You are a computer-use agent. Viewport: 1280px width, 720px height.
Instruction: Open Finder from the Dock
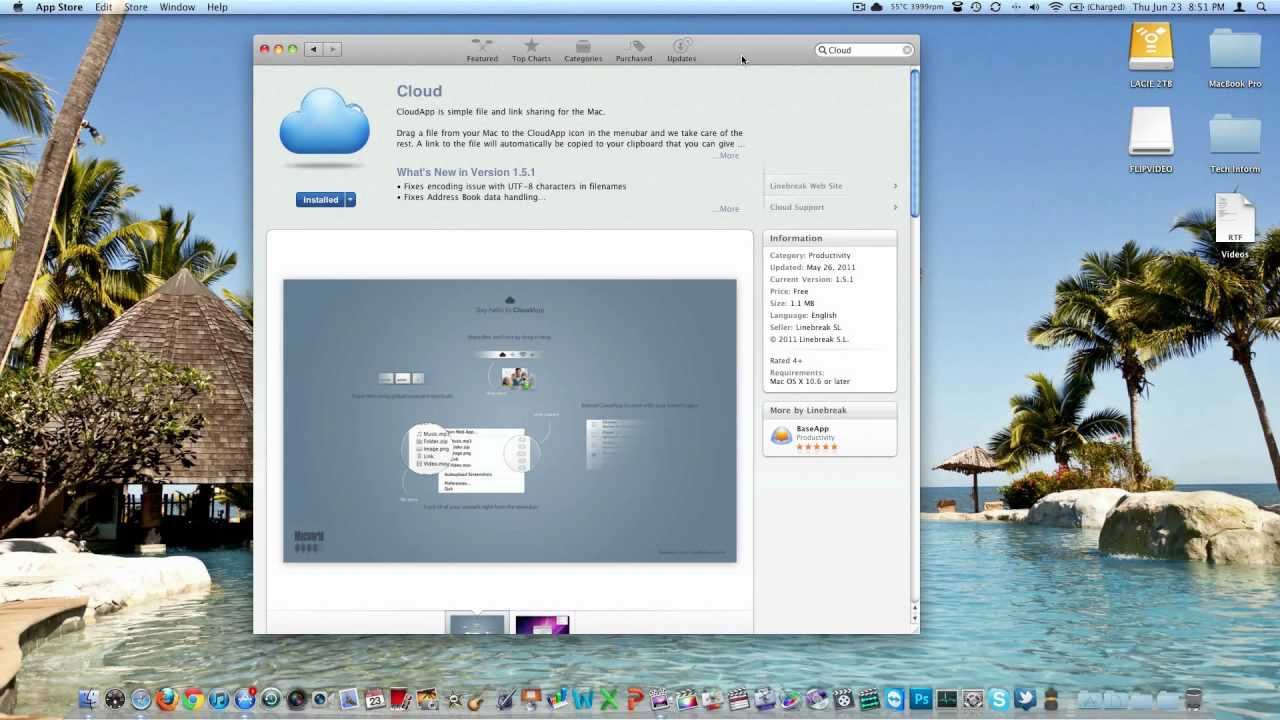(x=88, y=700)
